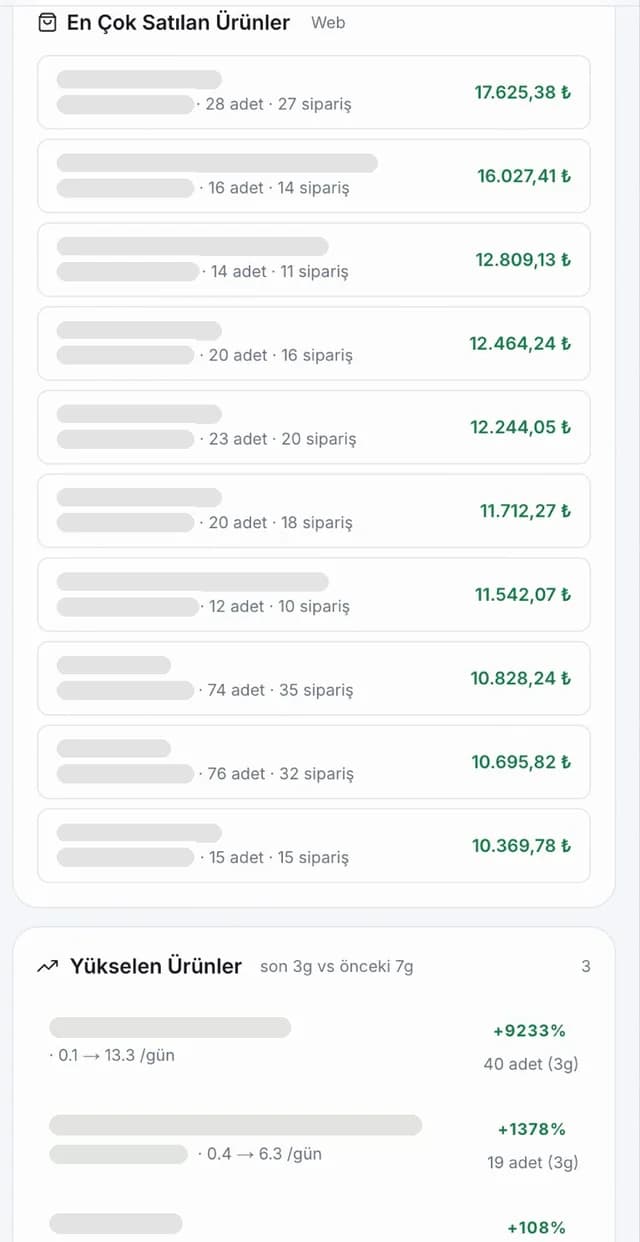640x1242 pixels.
Task: Click the trending-up arrow icon beside Yükselen Ürünler
Action: coord(47,966)
